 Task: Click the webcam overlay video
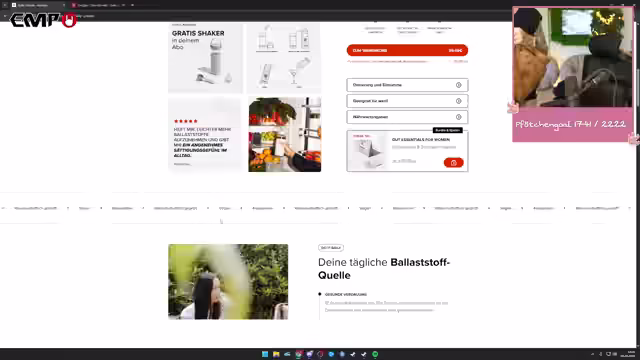pos(572,57)
